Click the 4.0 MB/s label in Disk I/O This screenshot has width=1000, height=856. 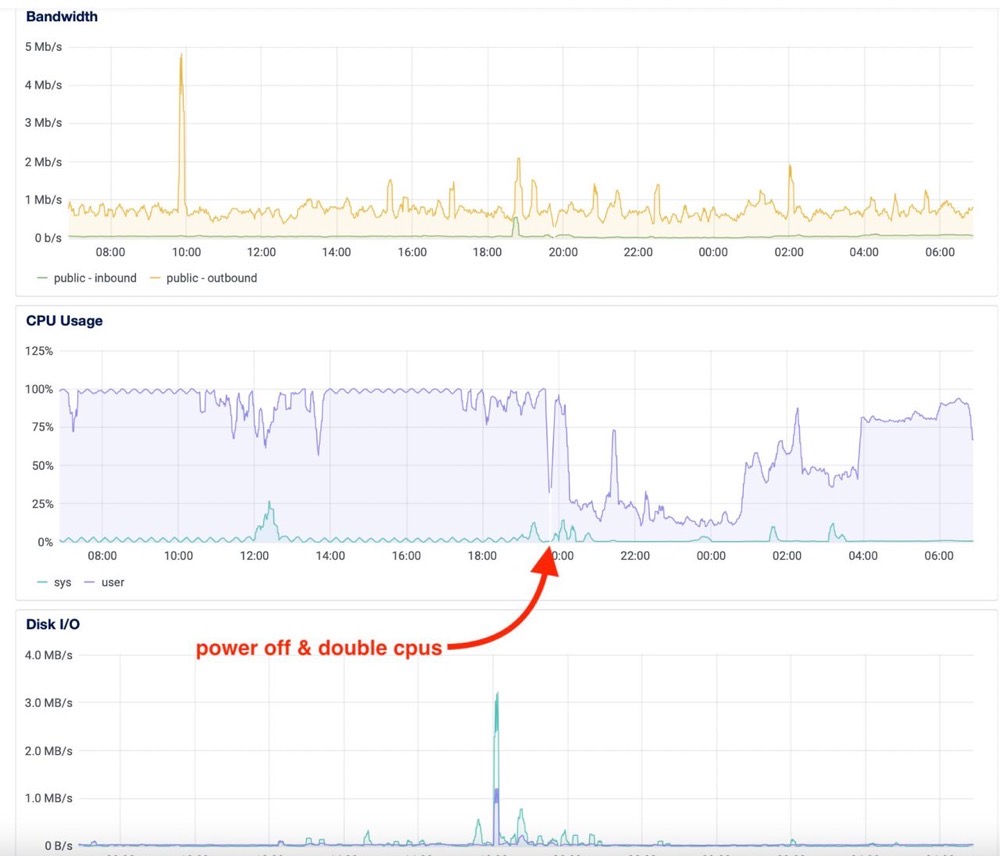click(48, 655)
